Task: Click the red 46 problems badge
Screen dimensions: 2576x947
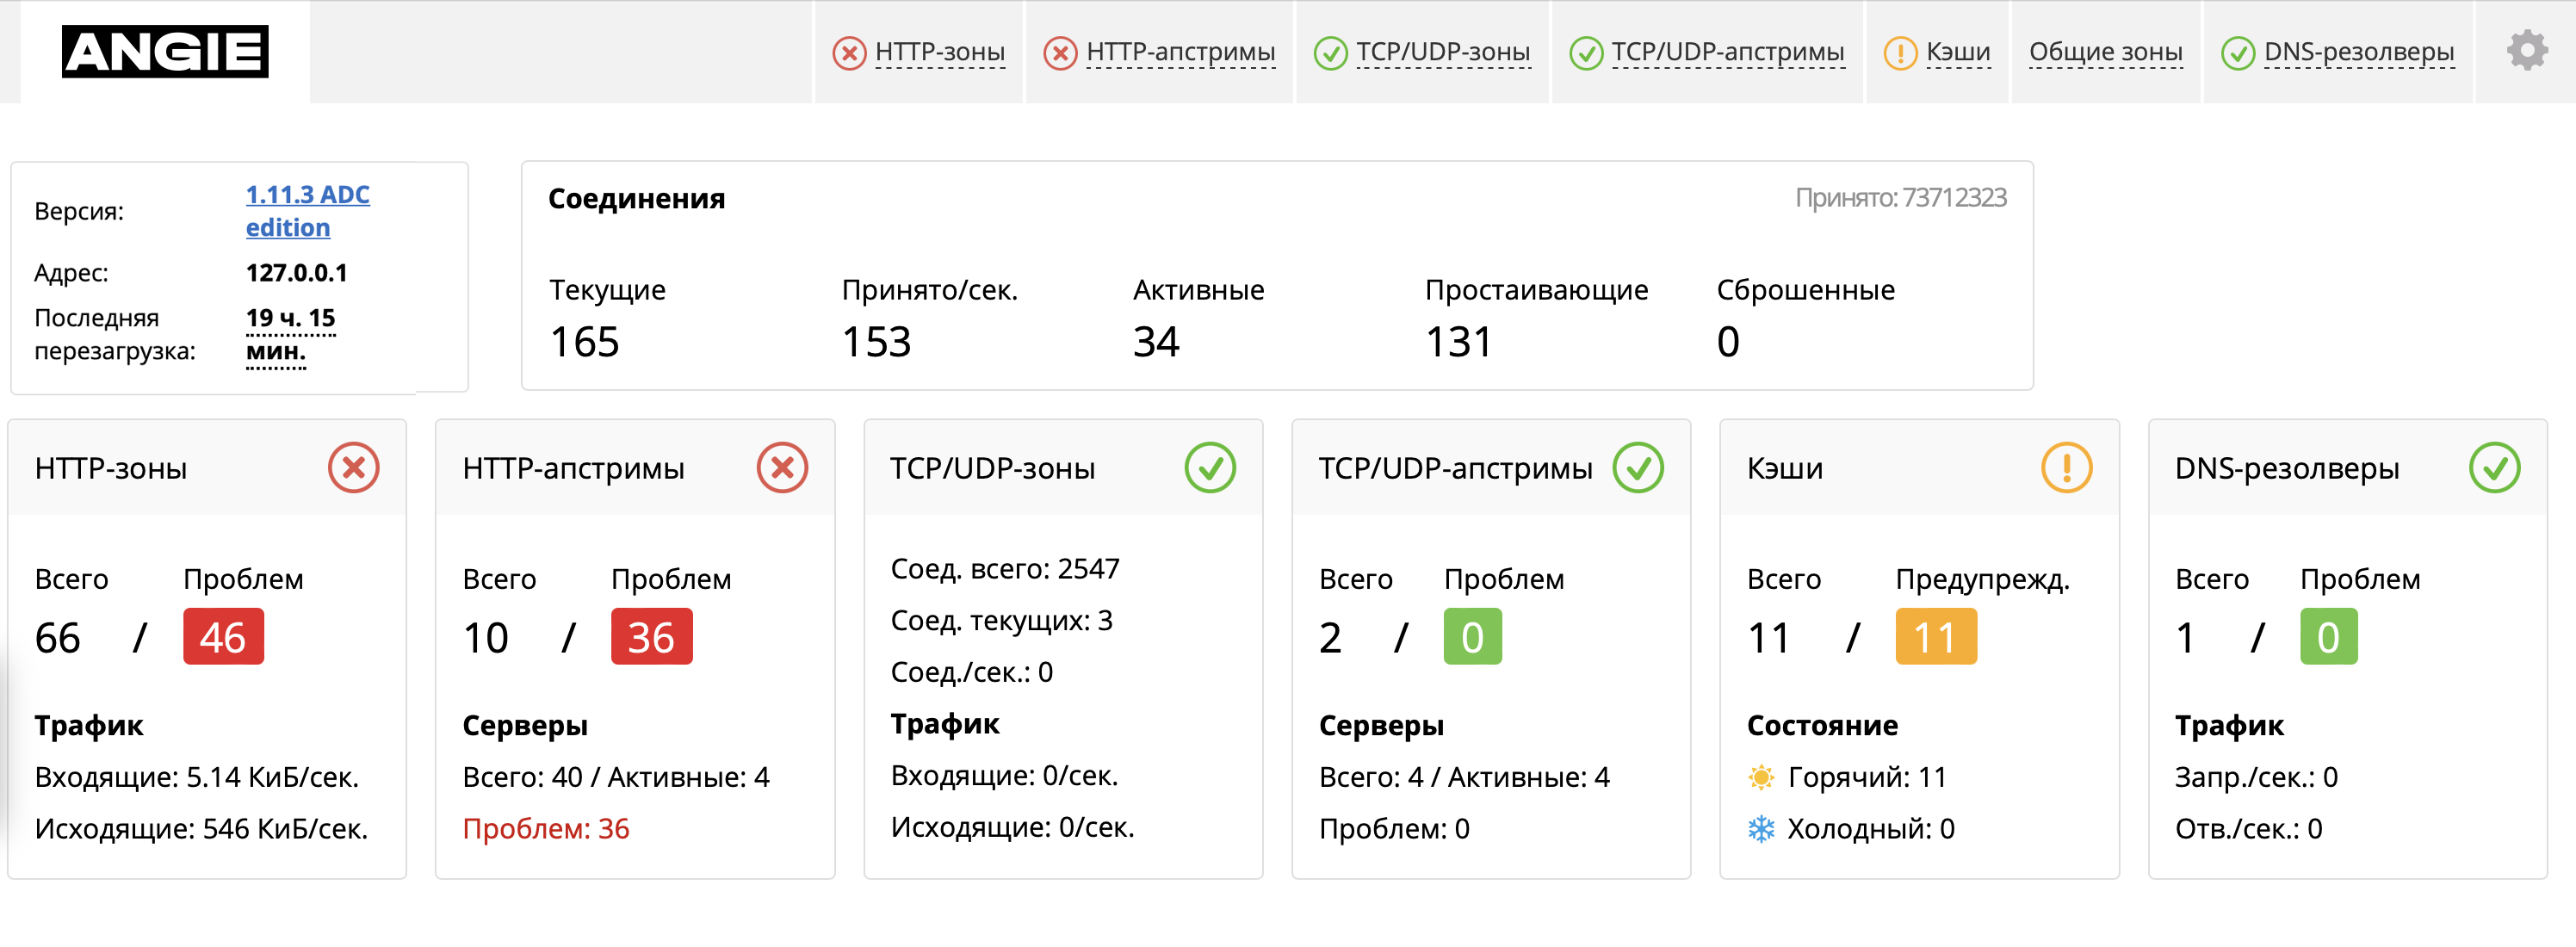Action: [x=223, y=637]
